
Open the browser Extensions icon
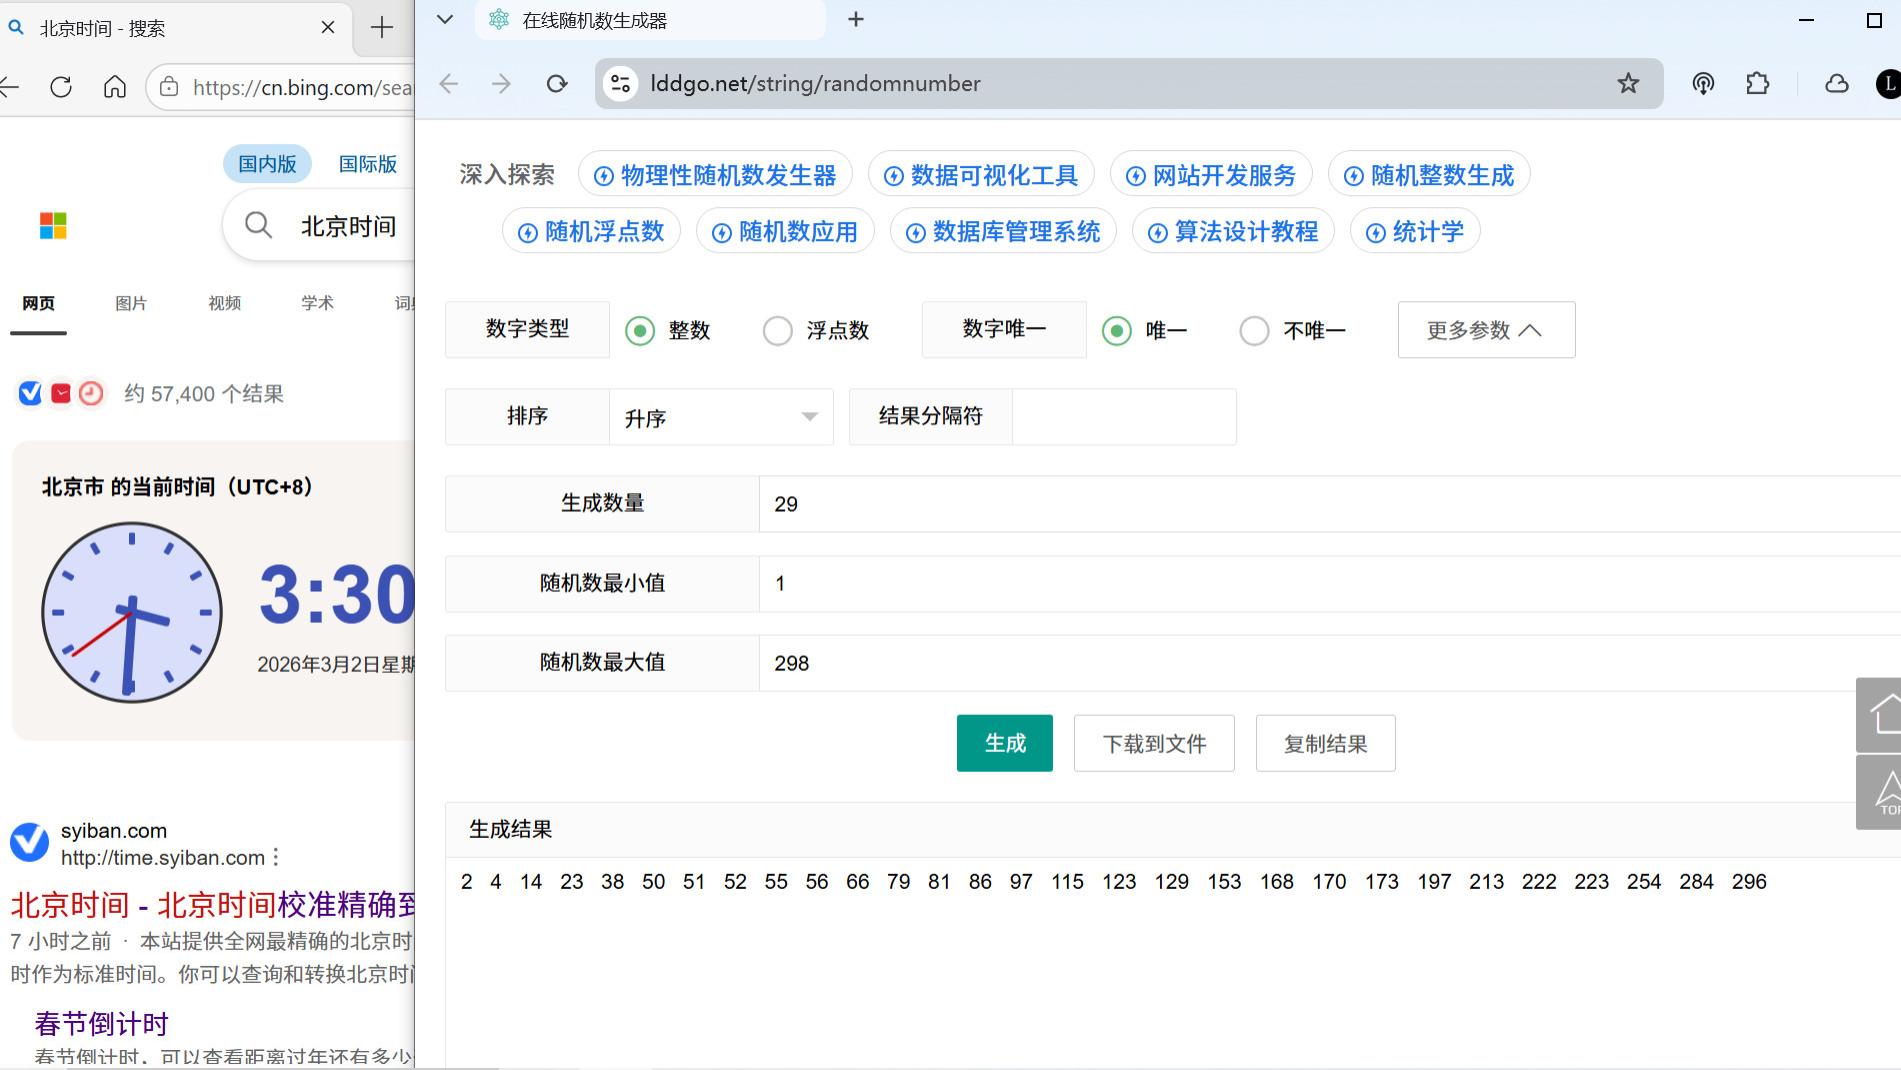tap(1758, 84)
